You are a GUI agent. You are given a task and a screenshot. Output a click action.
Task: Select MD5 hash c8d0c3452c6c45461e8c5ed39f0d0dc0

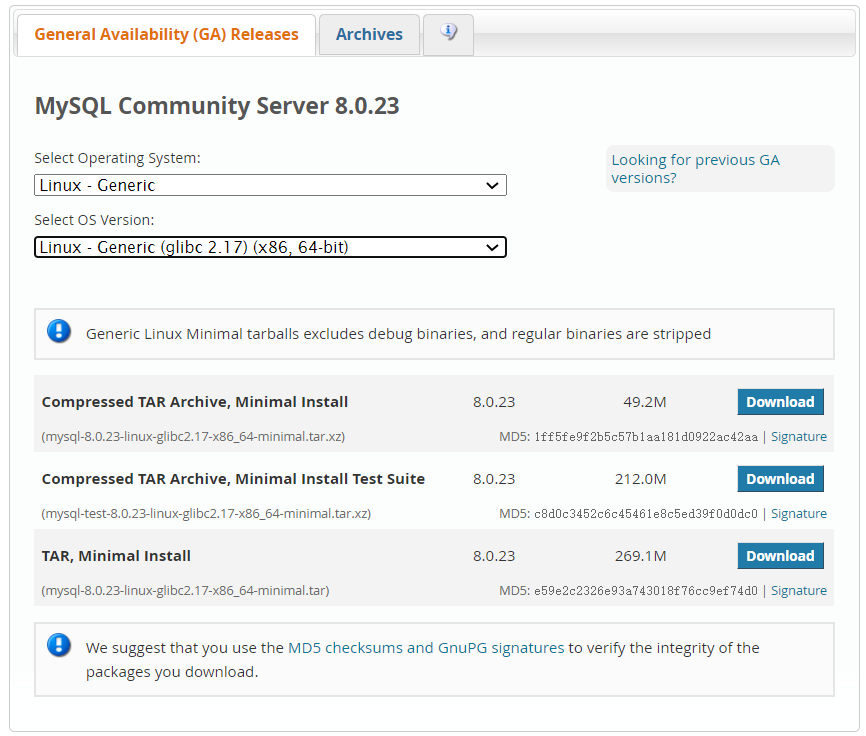click(x=646, y=513)
